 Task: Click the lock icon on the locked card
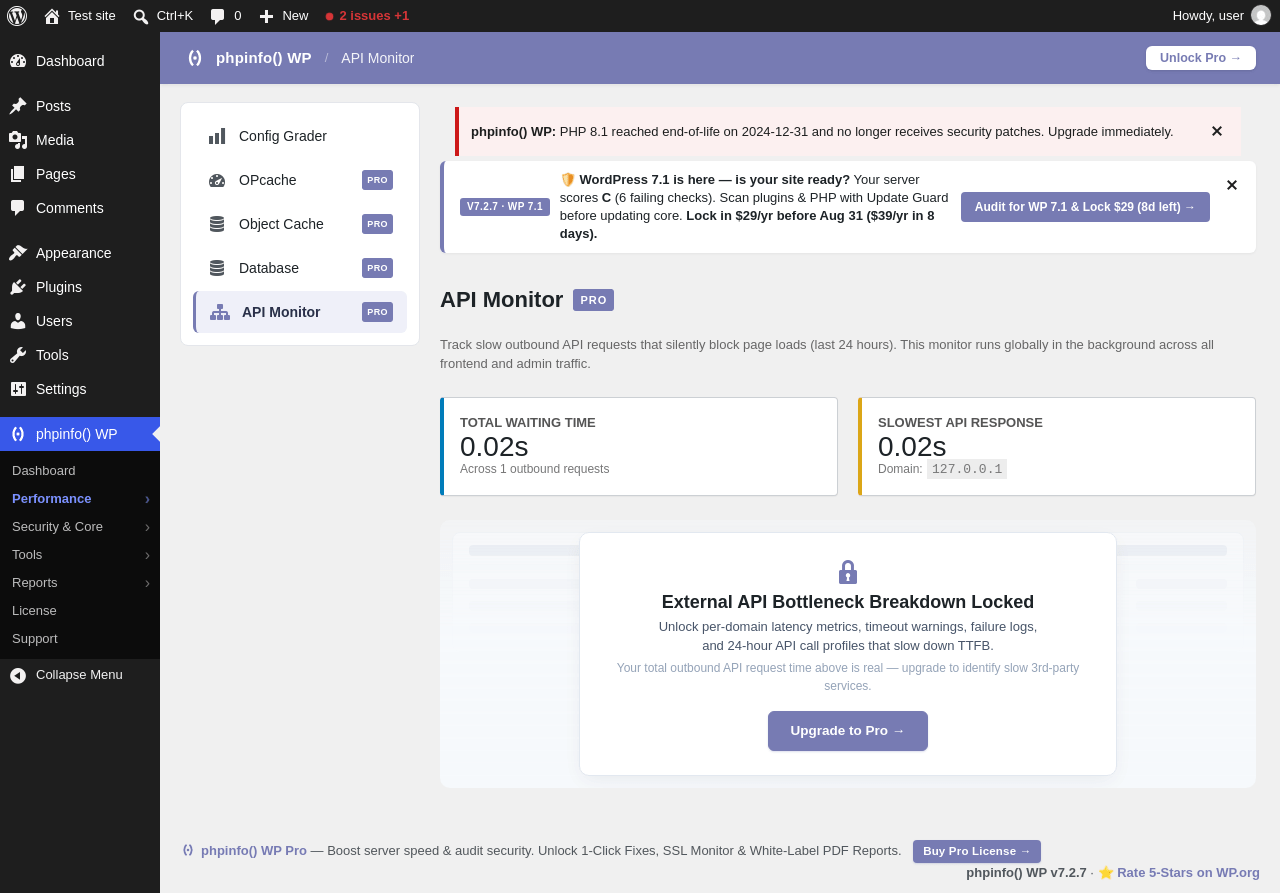pyautogui.click(x=848, y=572)
